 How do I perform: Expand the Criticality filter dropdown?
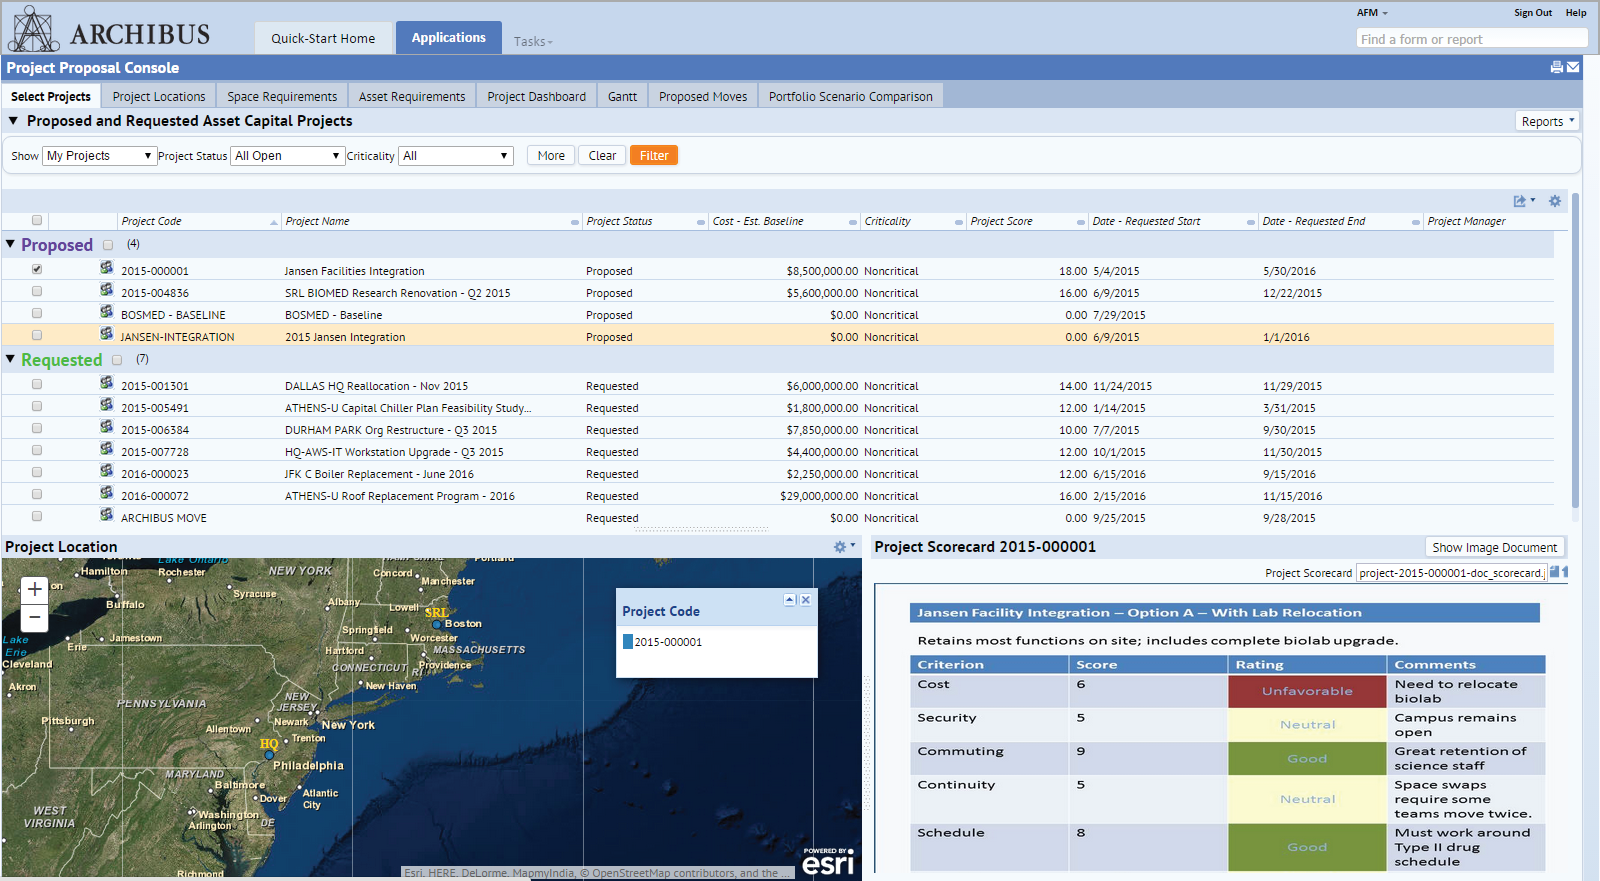click(456, 156)
